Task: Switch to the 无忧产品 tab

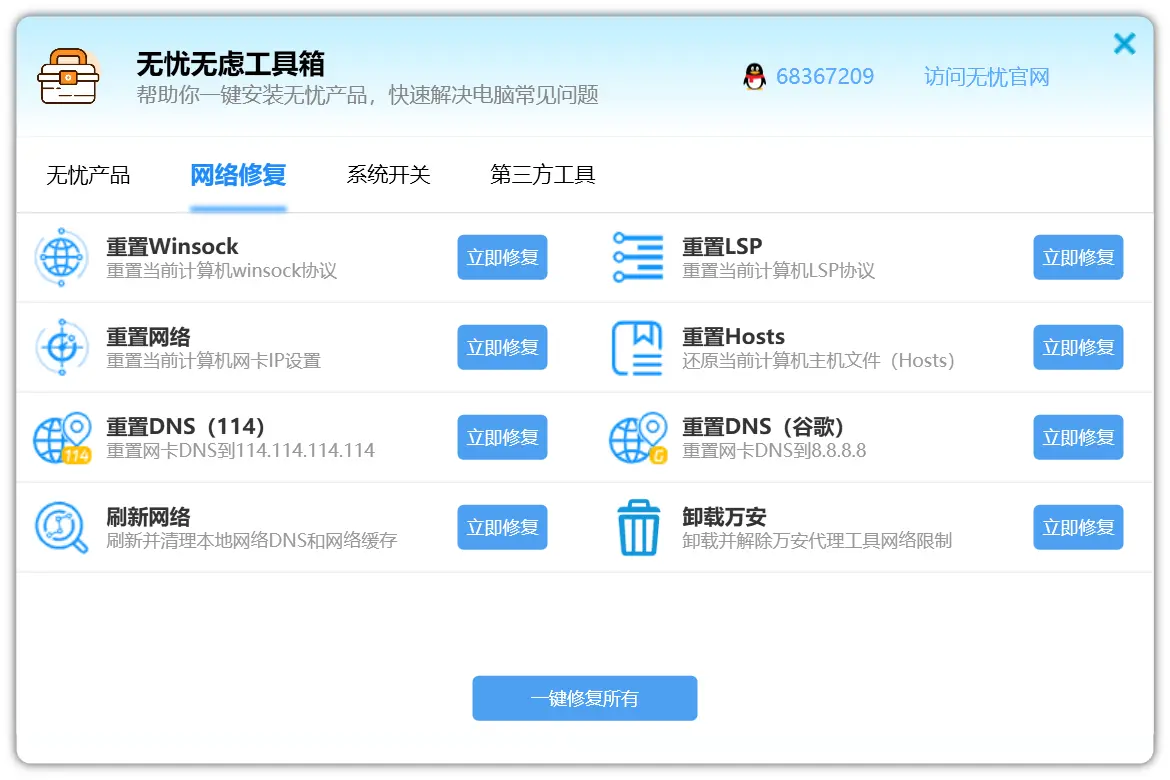Action: coord(88,175)
